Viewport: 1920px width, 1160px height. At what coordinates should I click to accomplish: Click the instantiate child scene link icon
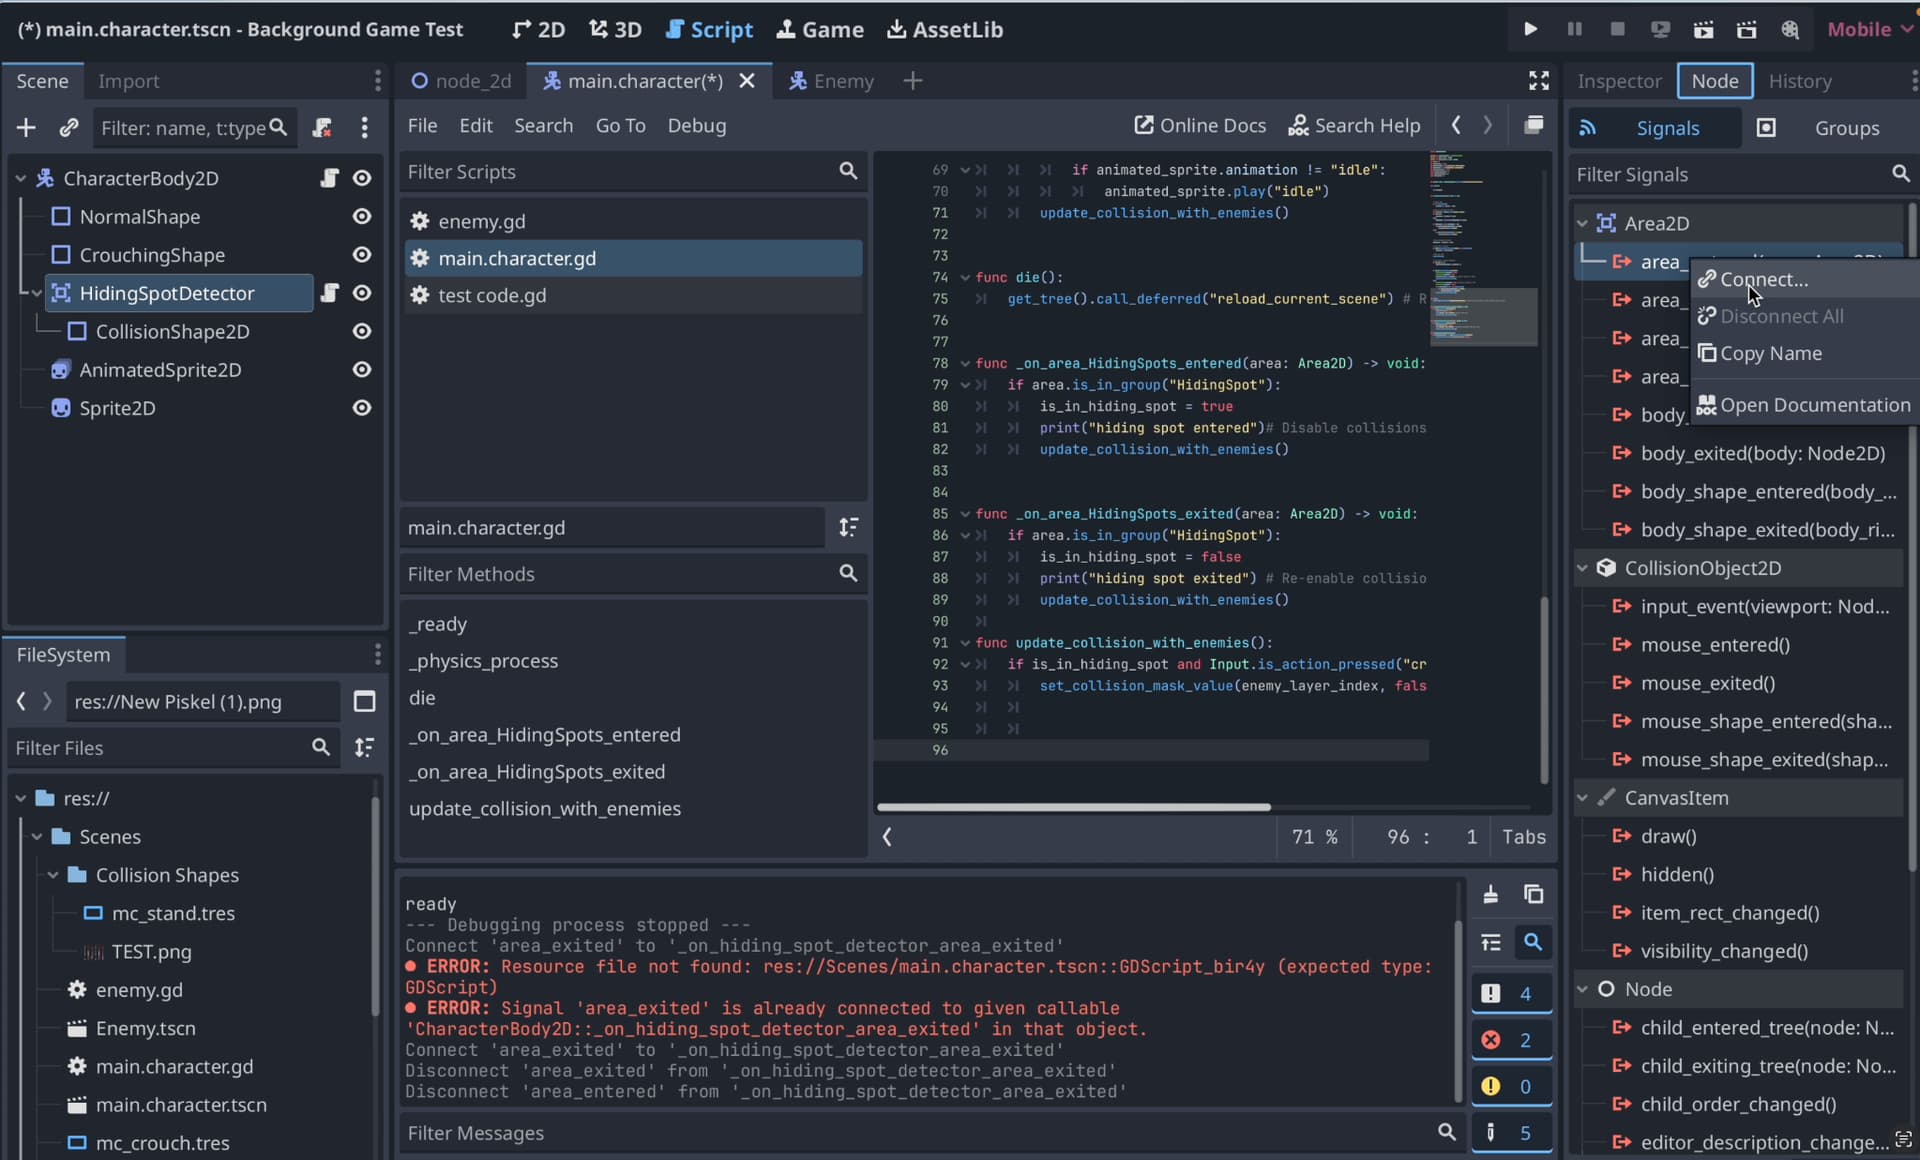68,127
